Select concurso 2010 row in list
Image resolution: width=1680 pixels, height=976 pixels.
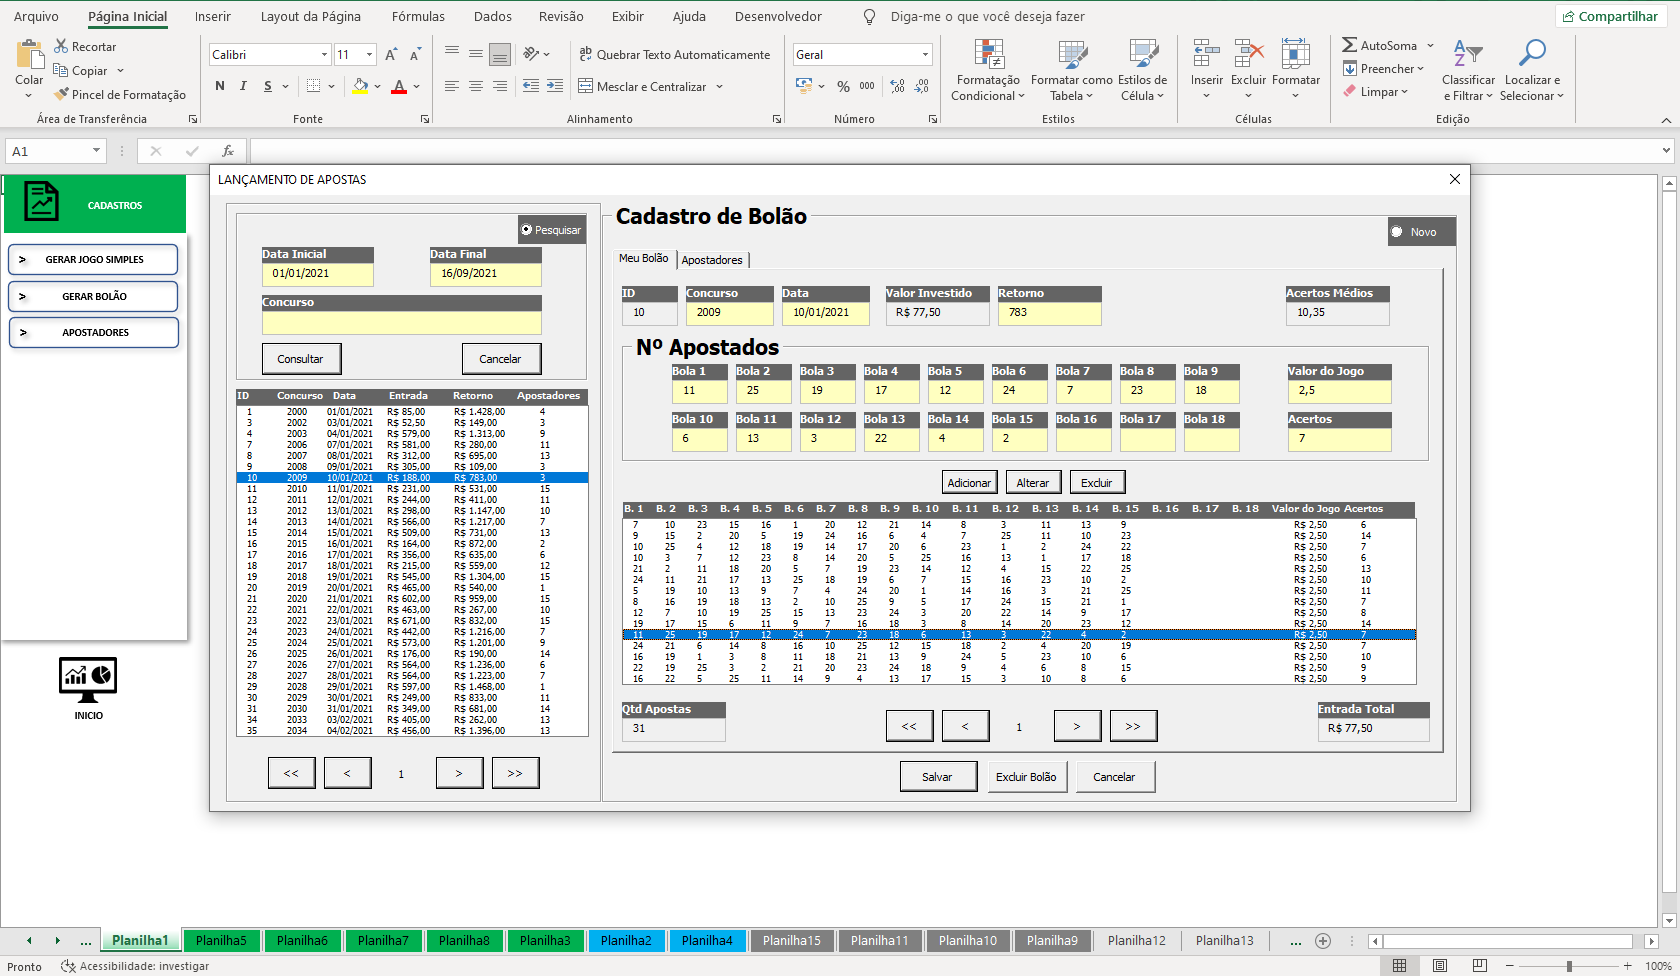[412, 489]
